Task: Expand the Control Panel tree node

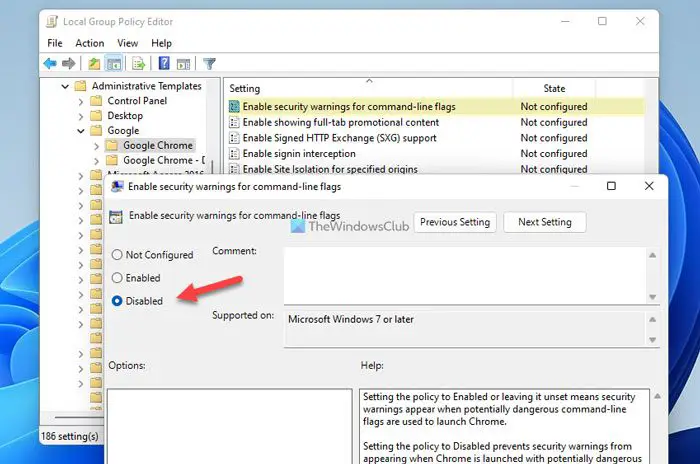Action: tap(81, 101)
